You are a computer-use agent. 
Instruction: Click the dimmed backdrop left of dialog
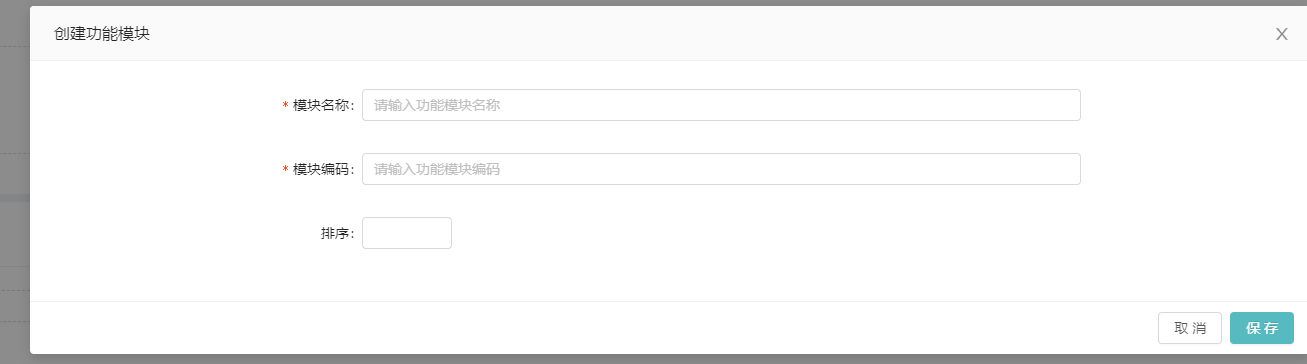pyautogui.click(x=14, y=180)
